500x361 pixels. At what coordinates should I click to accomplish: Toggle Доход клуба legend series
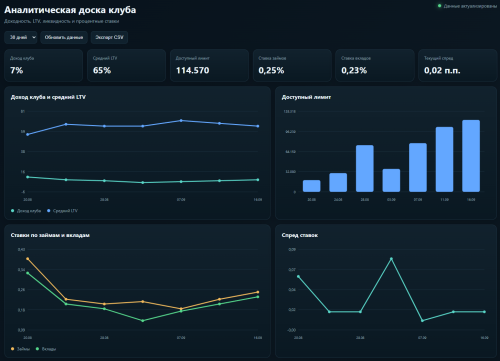click(x=26, y=211)
